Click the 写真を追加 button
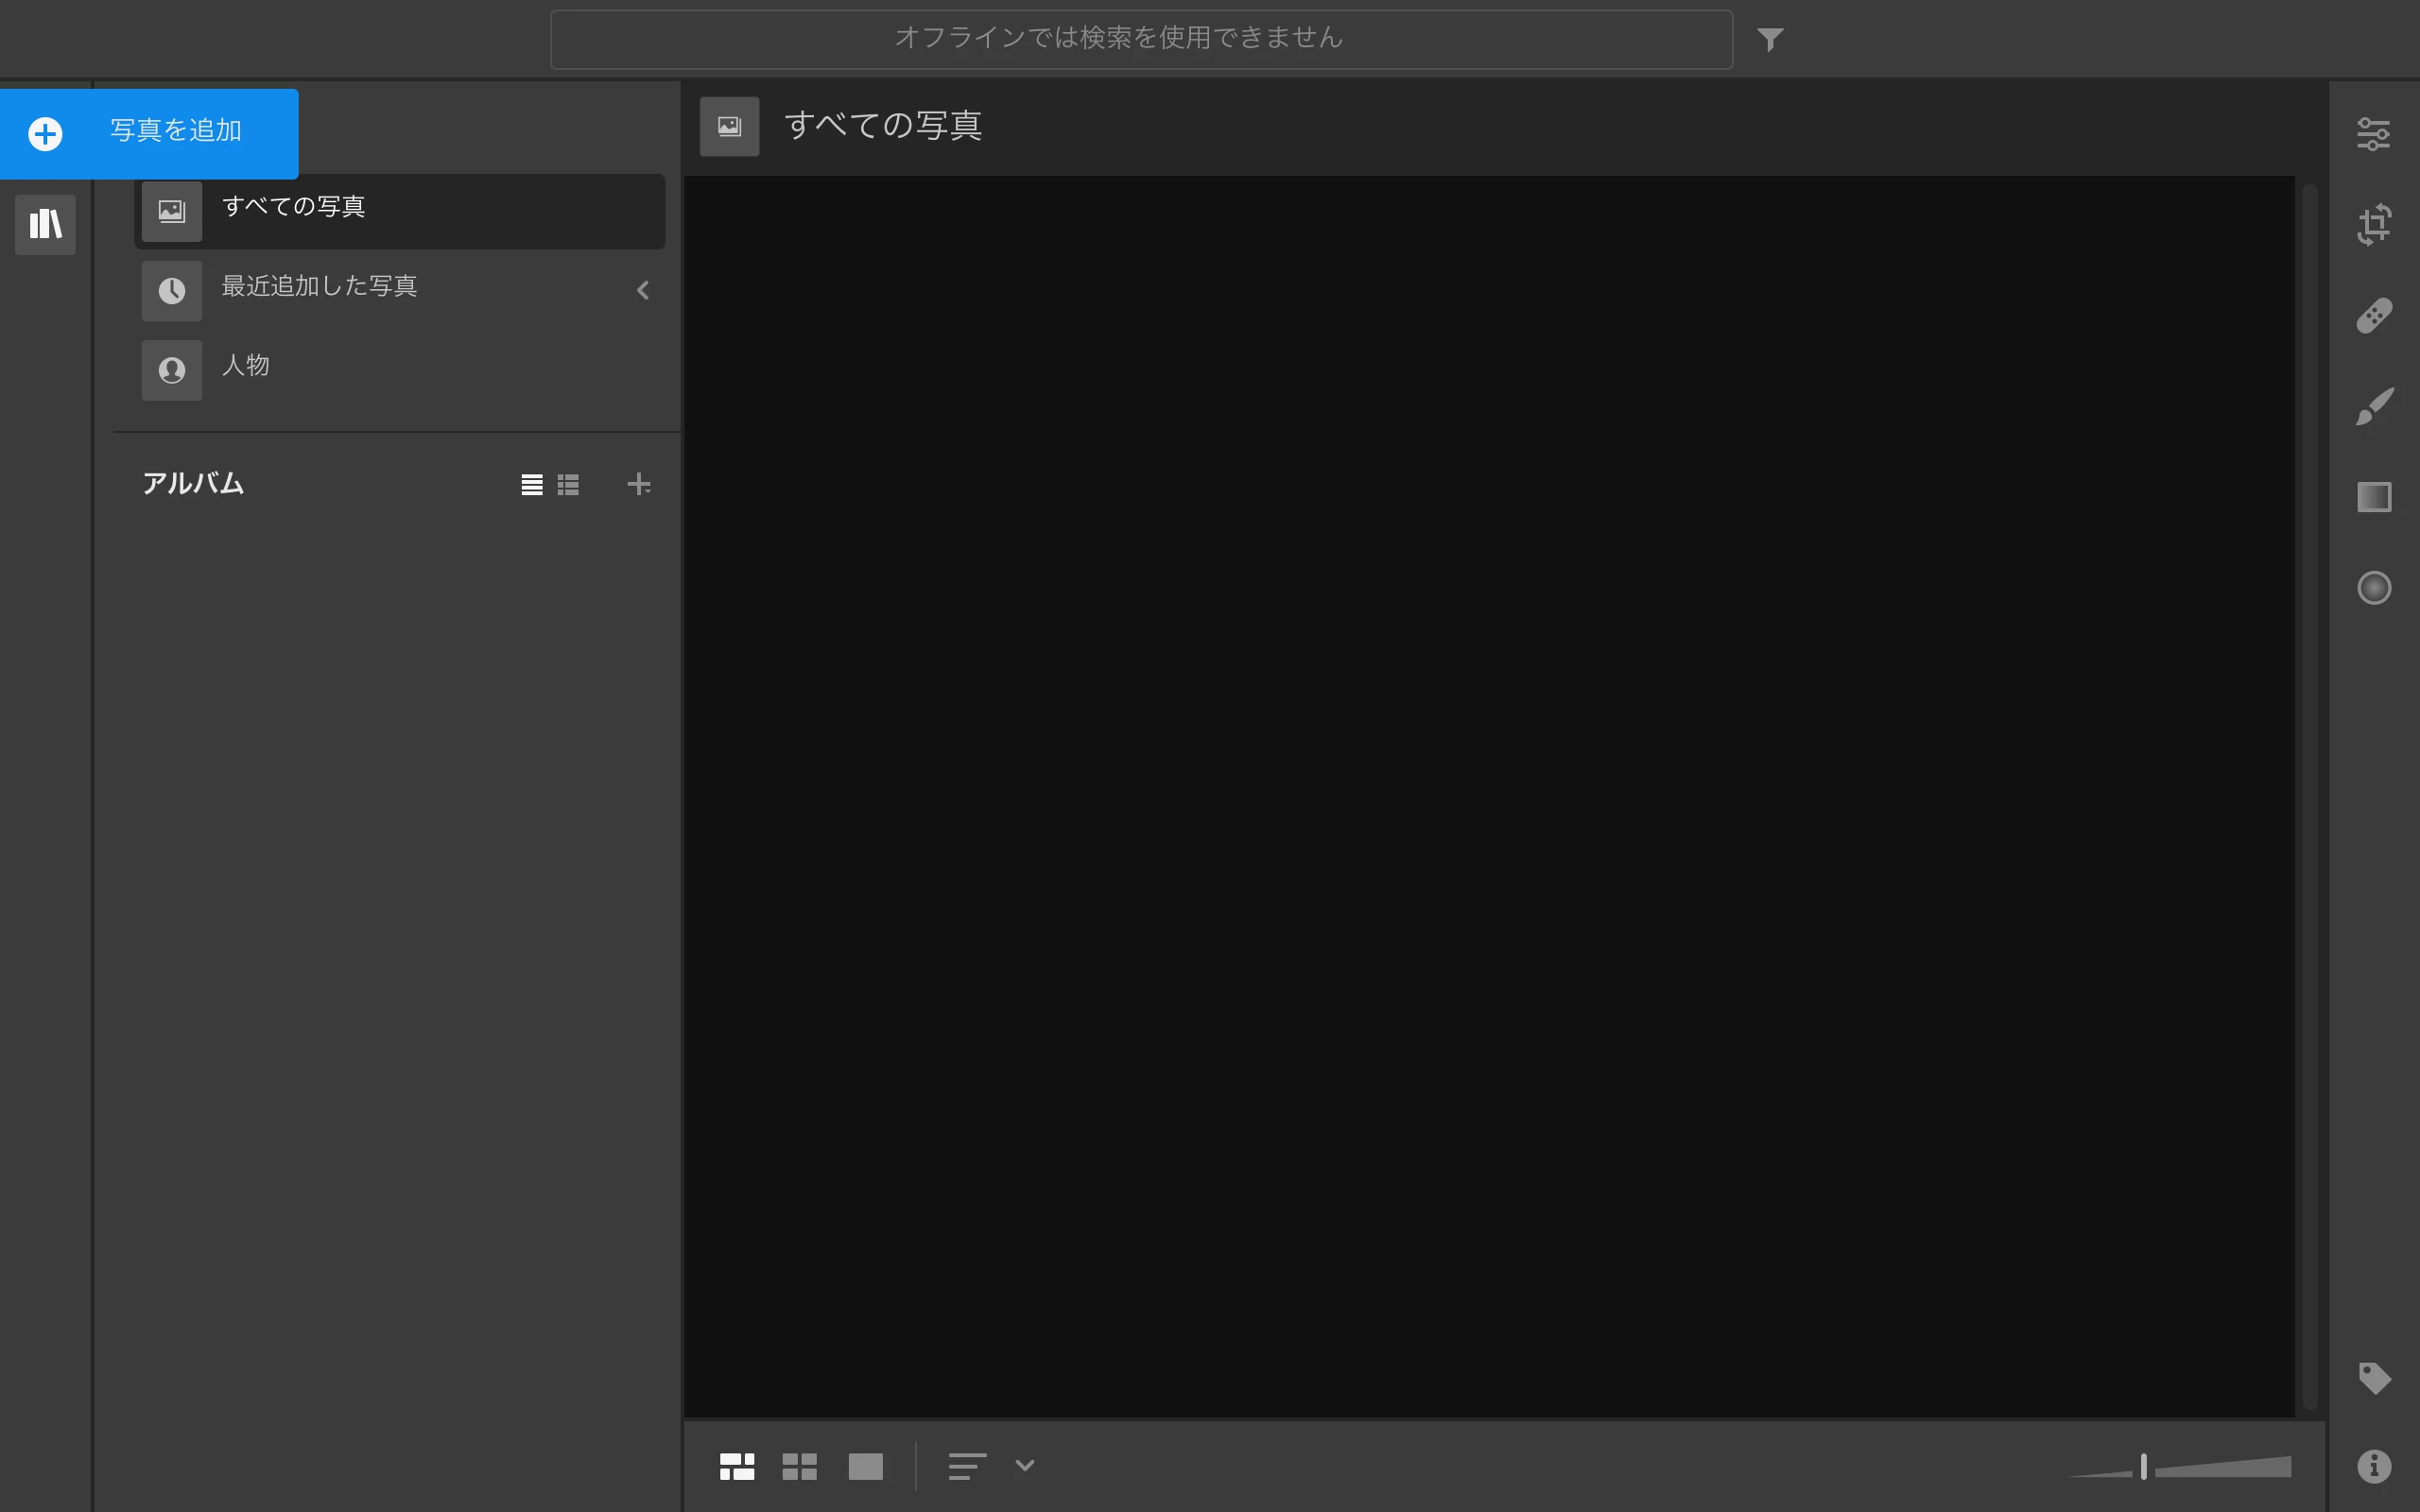The image size is (2420, 1512). coord(150,133)
